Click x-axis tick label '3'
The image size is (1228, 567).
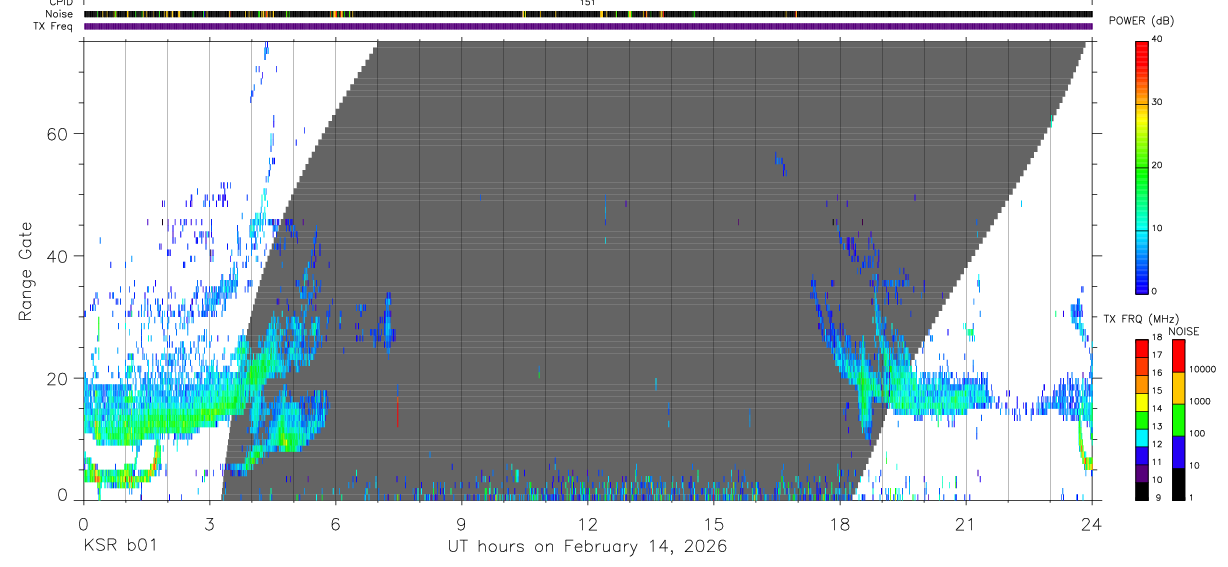[209, 523]
